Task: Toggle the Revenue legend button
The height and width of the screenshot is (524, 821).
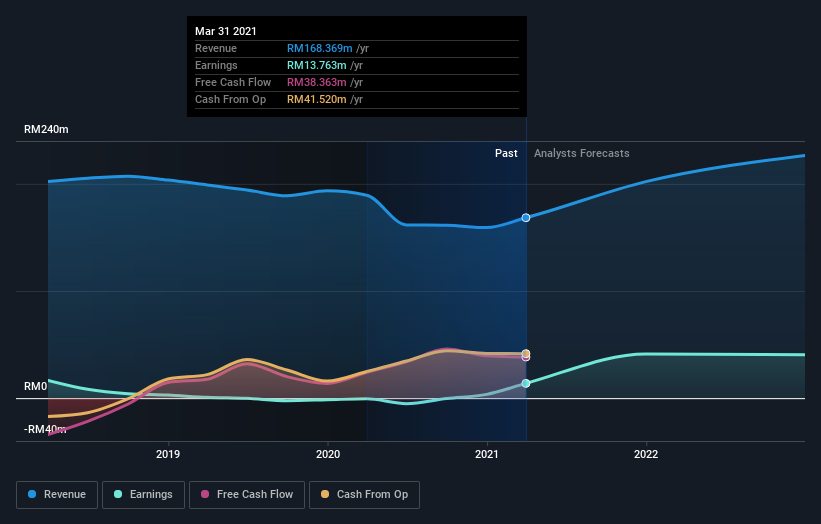Action: point(57,495)
